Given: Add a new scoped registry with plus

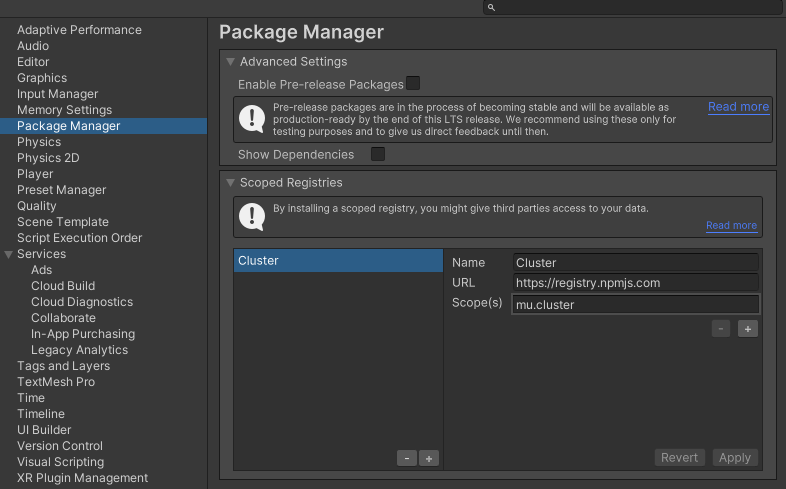Looking at the screenshot, I should click(429, 458).
